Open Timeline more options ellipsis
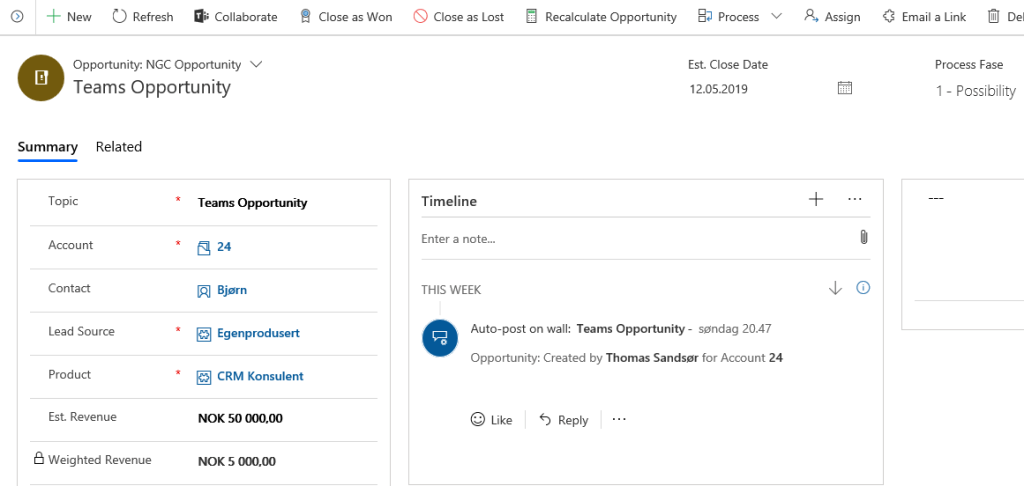This screenshot has height=486, width=1024. 854,200
